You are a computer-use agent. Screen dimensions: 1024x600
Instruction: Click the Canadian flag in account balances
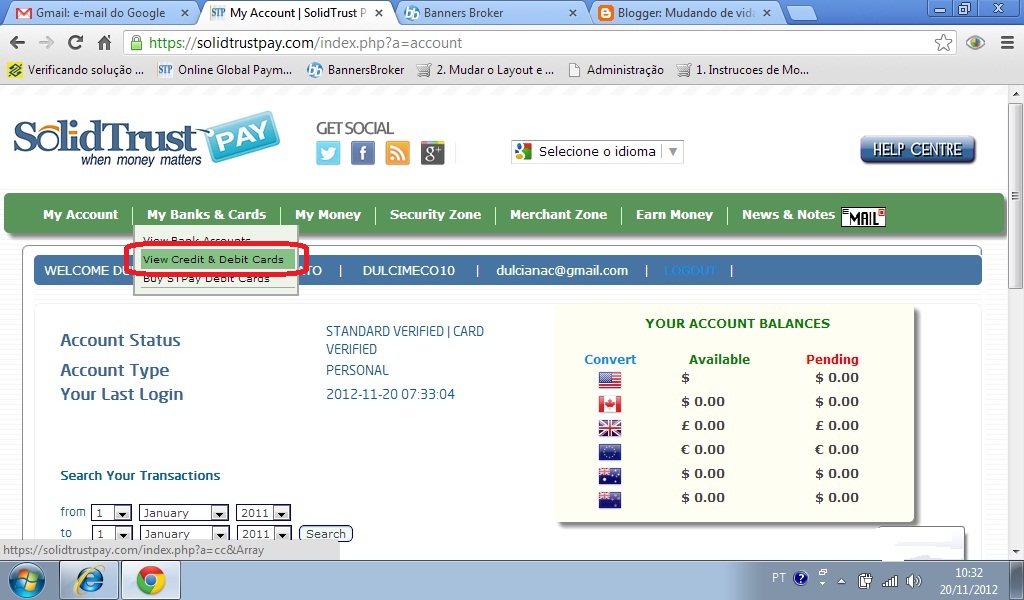pos(609,402)
